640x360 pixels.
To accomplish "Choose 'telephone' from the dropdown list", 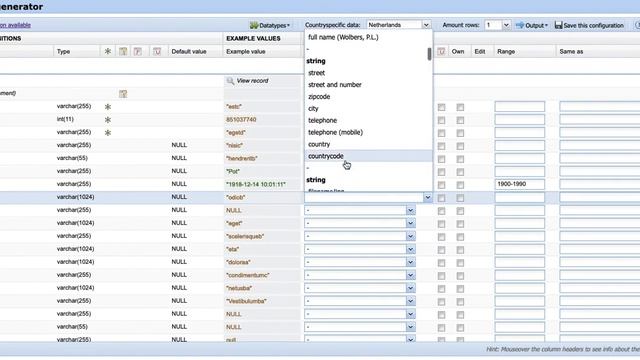I will [322, 120].
